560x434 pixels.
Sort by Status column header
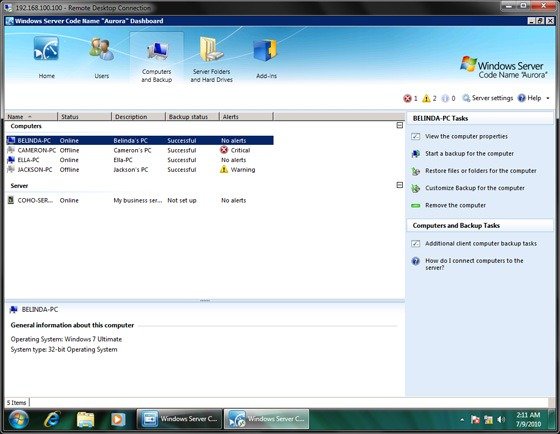coord(85,116)
